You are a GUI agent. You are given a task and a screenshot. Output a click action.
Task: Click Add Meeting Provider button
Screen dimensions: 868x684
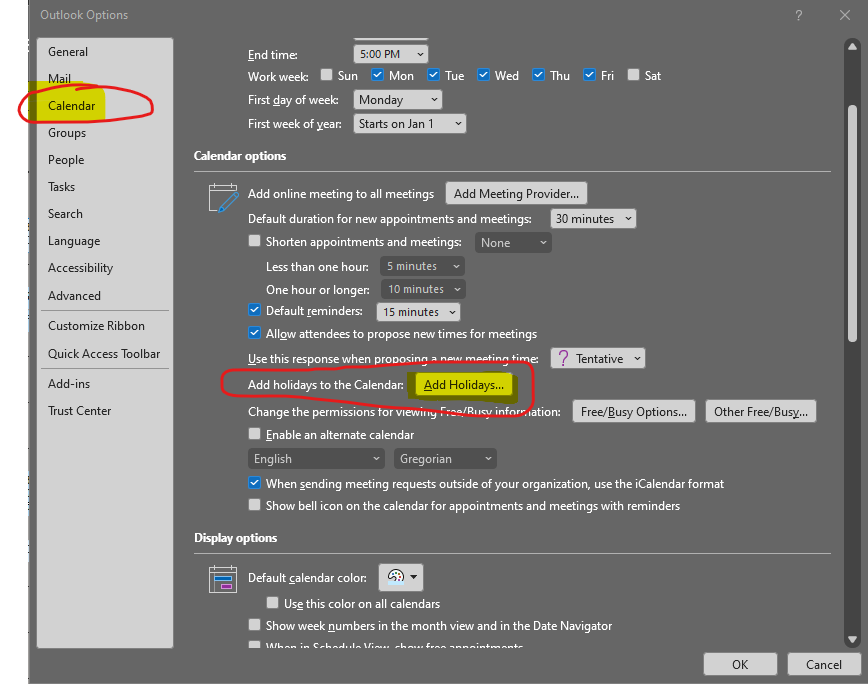(516, 194)
